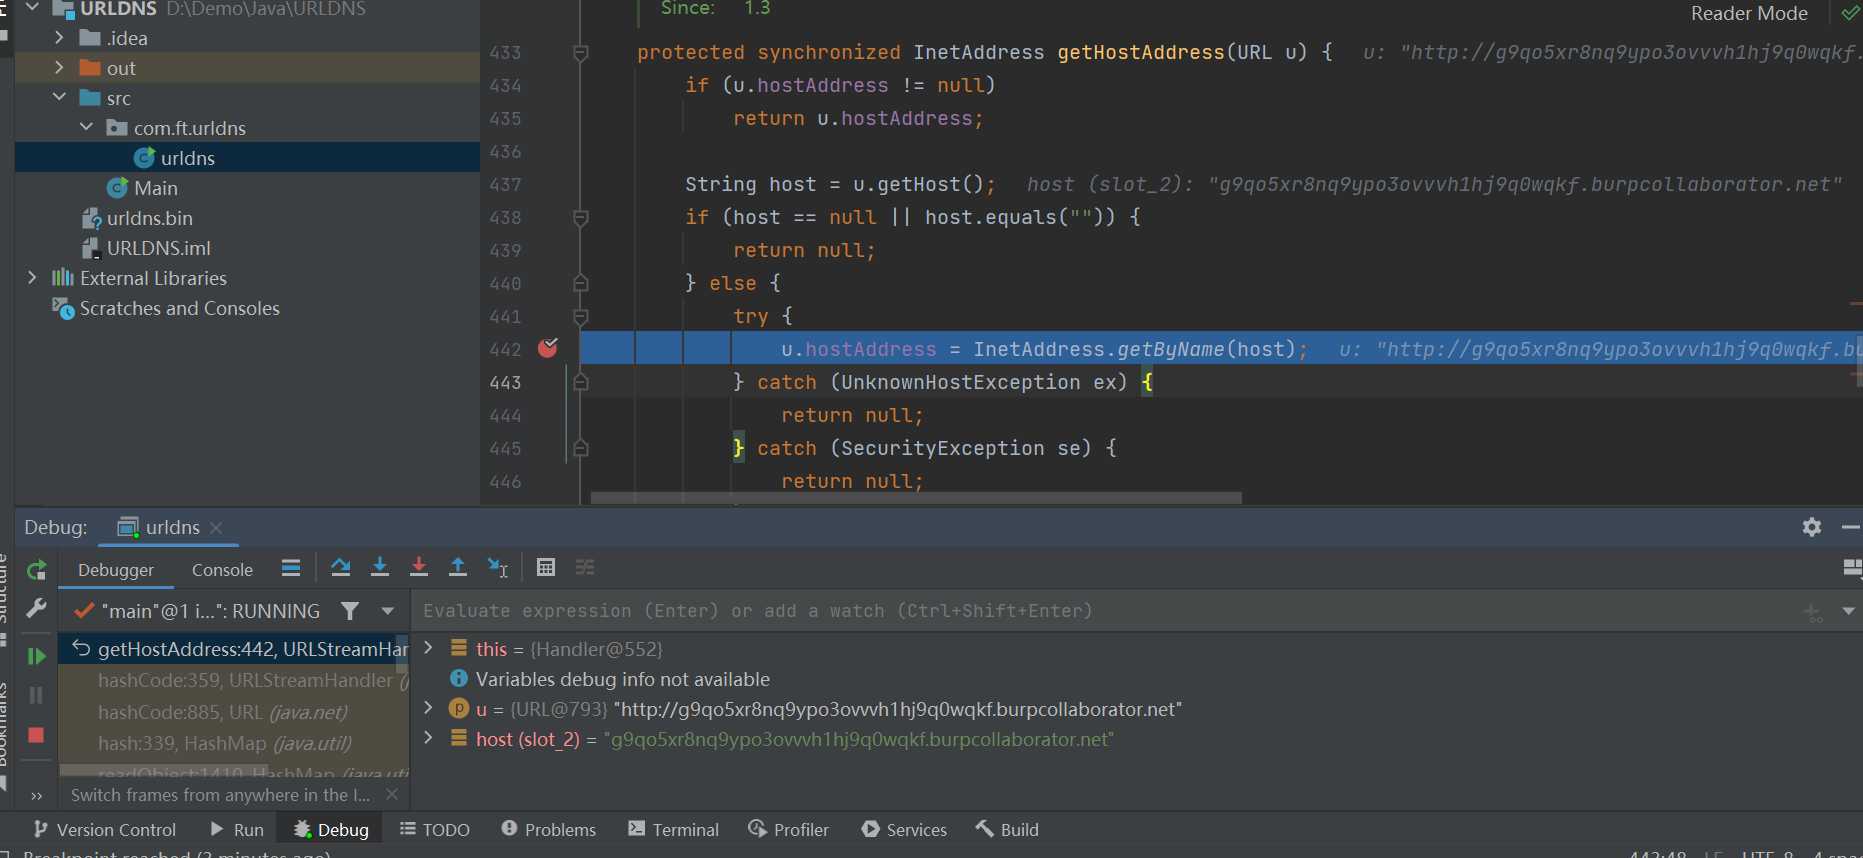Collapse the URLDNS project root
1863x858 pixels.
coord(33,8)
